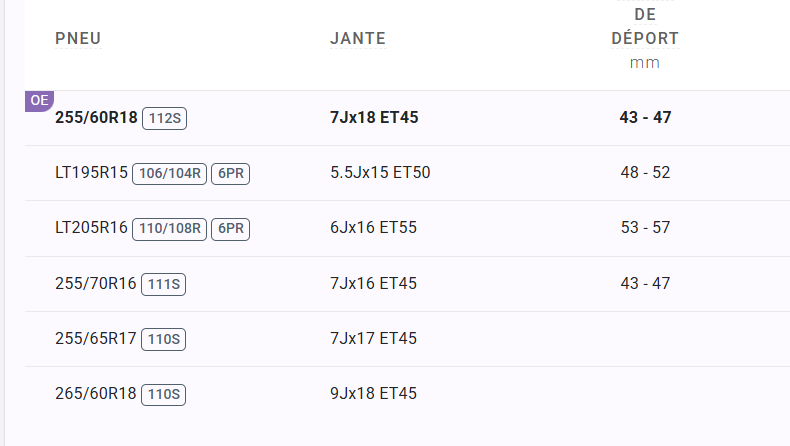Click the 110/108R load index badge
Screen dimensions: 790x446
pyautogui.click(x=169, y=229)
